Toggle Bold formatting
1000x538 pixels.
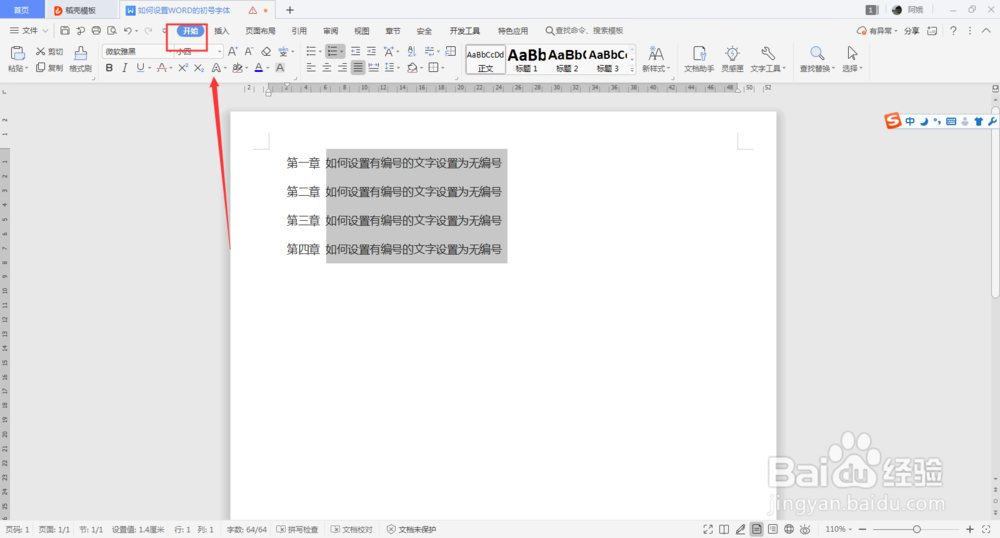coord(109,68)
